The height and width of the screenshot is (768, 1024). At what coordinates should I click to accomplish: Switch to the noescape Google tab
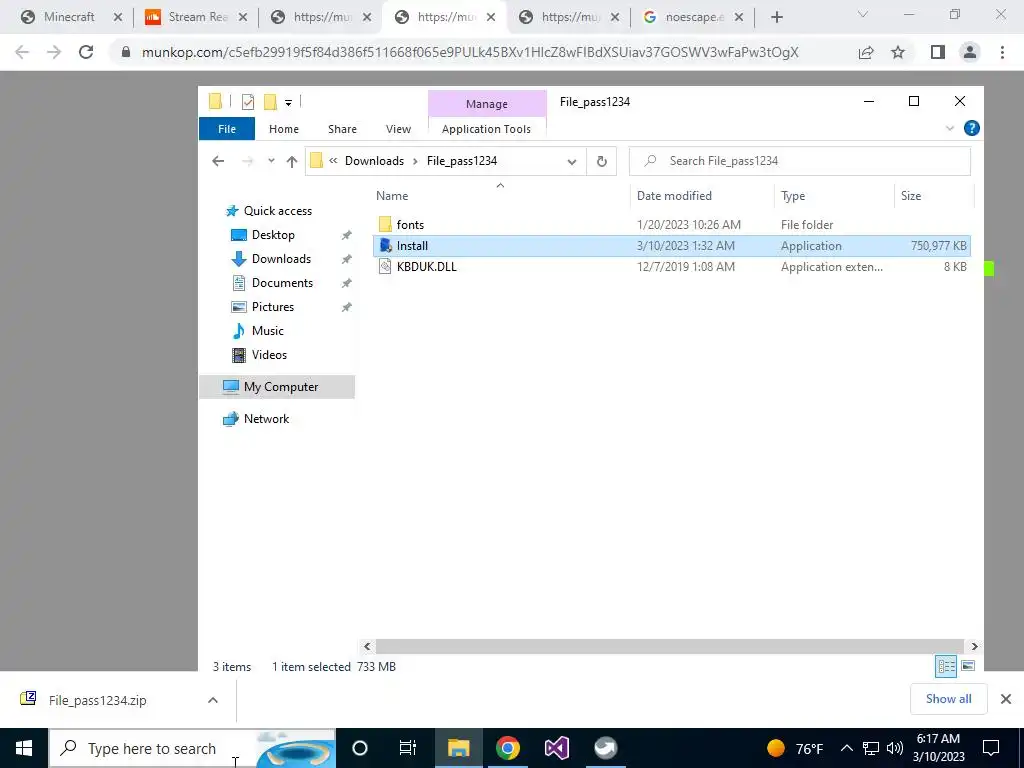694,17
